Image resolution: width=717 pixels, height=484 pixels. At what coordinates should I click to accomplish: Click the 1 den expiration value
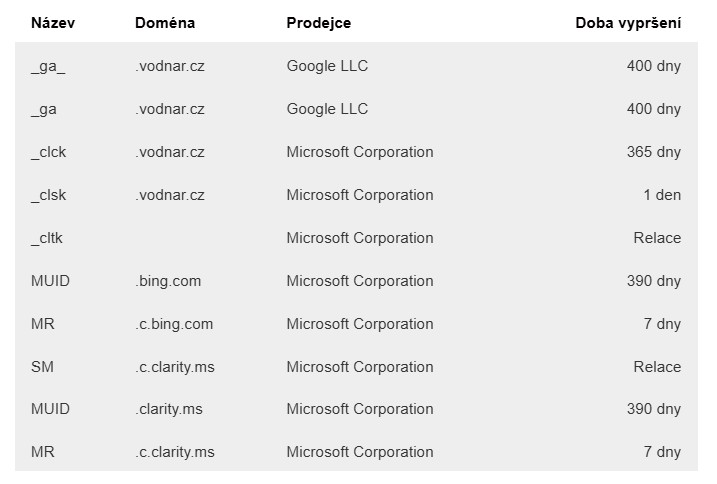click(662, 195)
